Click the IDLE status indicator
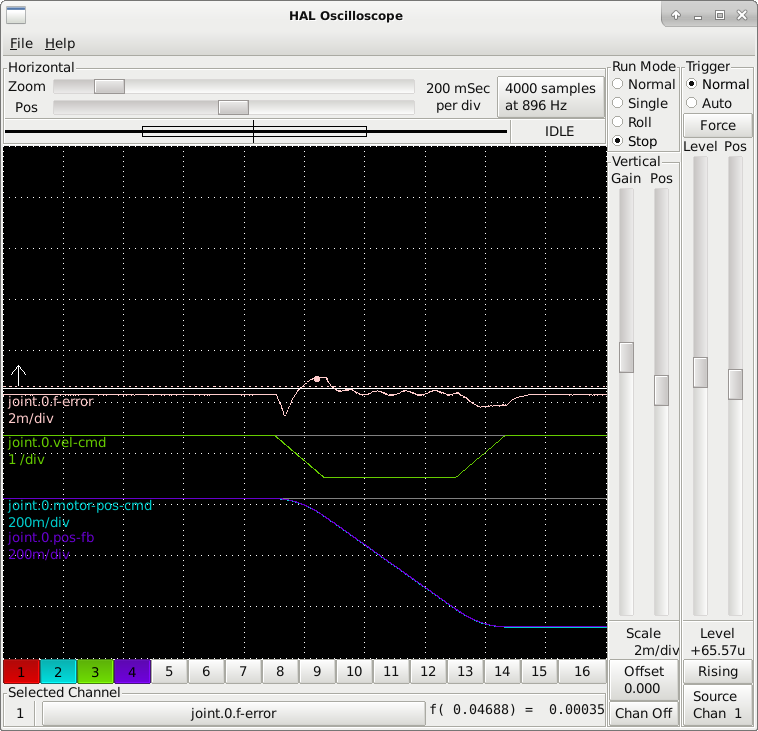The image size is (758, 731). 559,132
